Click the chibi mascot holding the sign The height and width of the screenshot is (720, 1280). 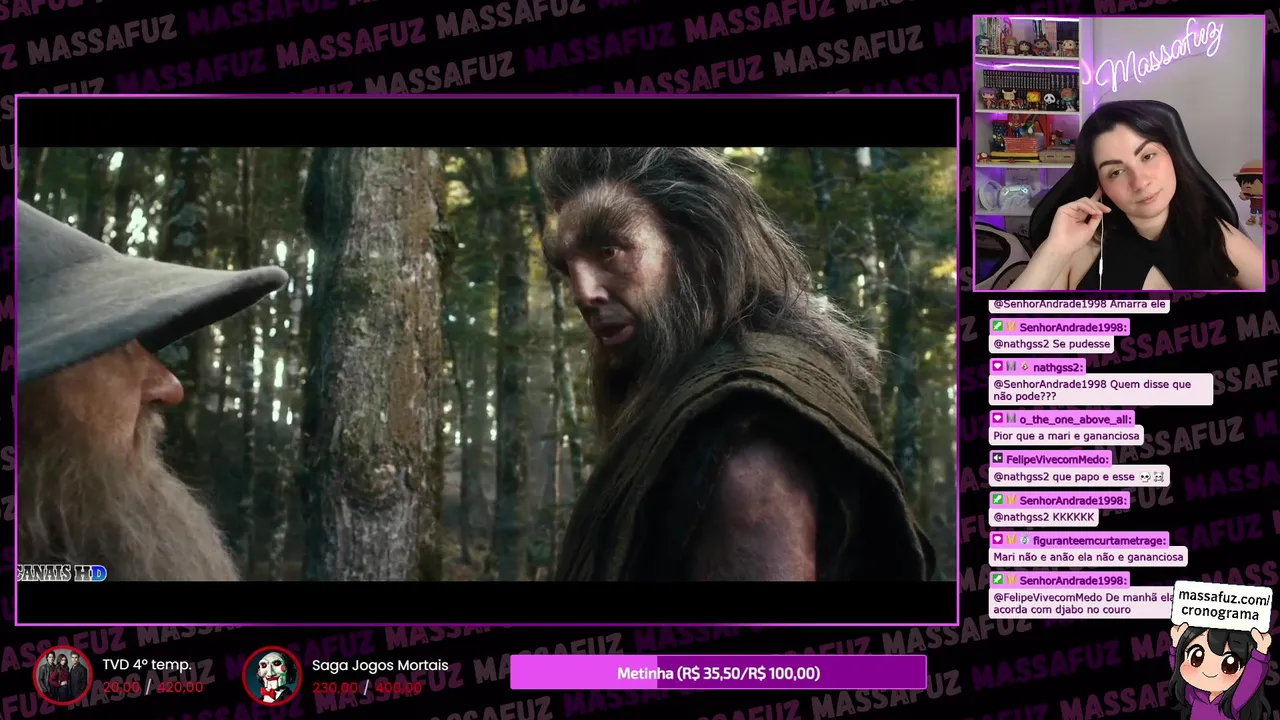1220,668
